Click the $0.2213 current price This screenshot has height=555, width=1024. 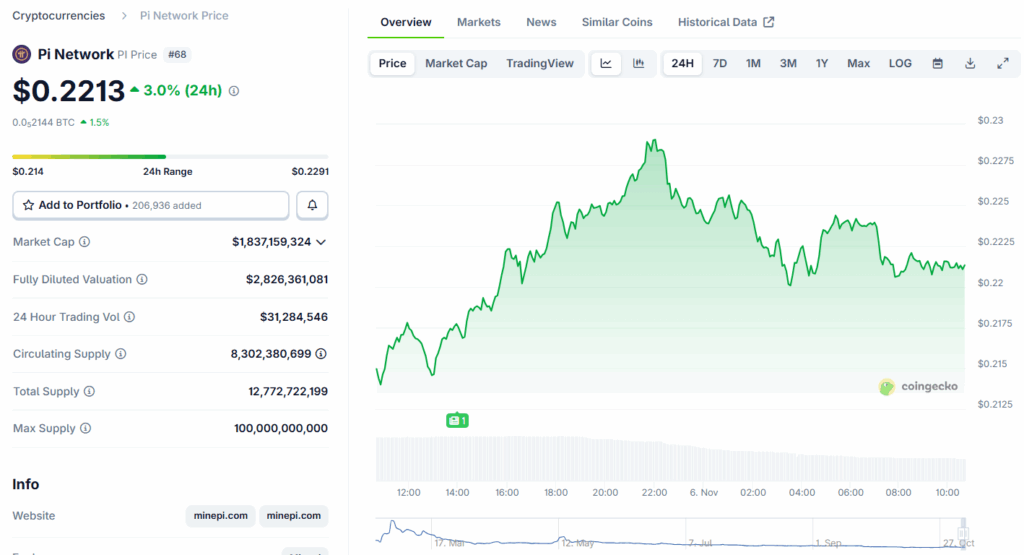[69, 91]
